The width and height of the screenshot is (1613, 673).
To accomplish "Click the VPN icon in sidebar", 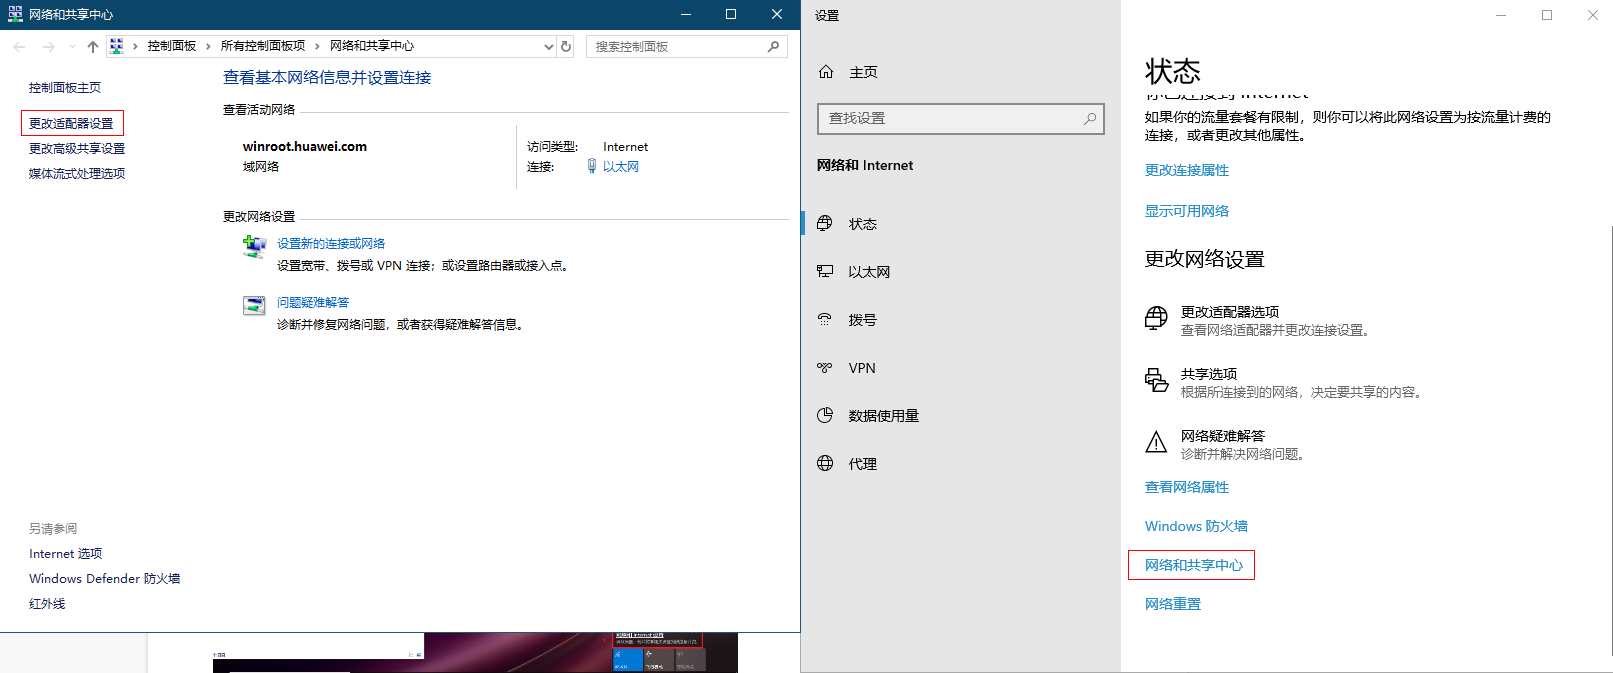I will (825, 368).
